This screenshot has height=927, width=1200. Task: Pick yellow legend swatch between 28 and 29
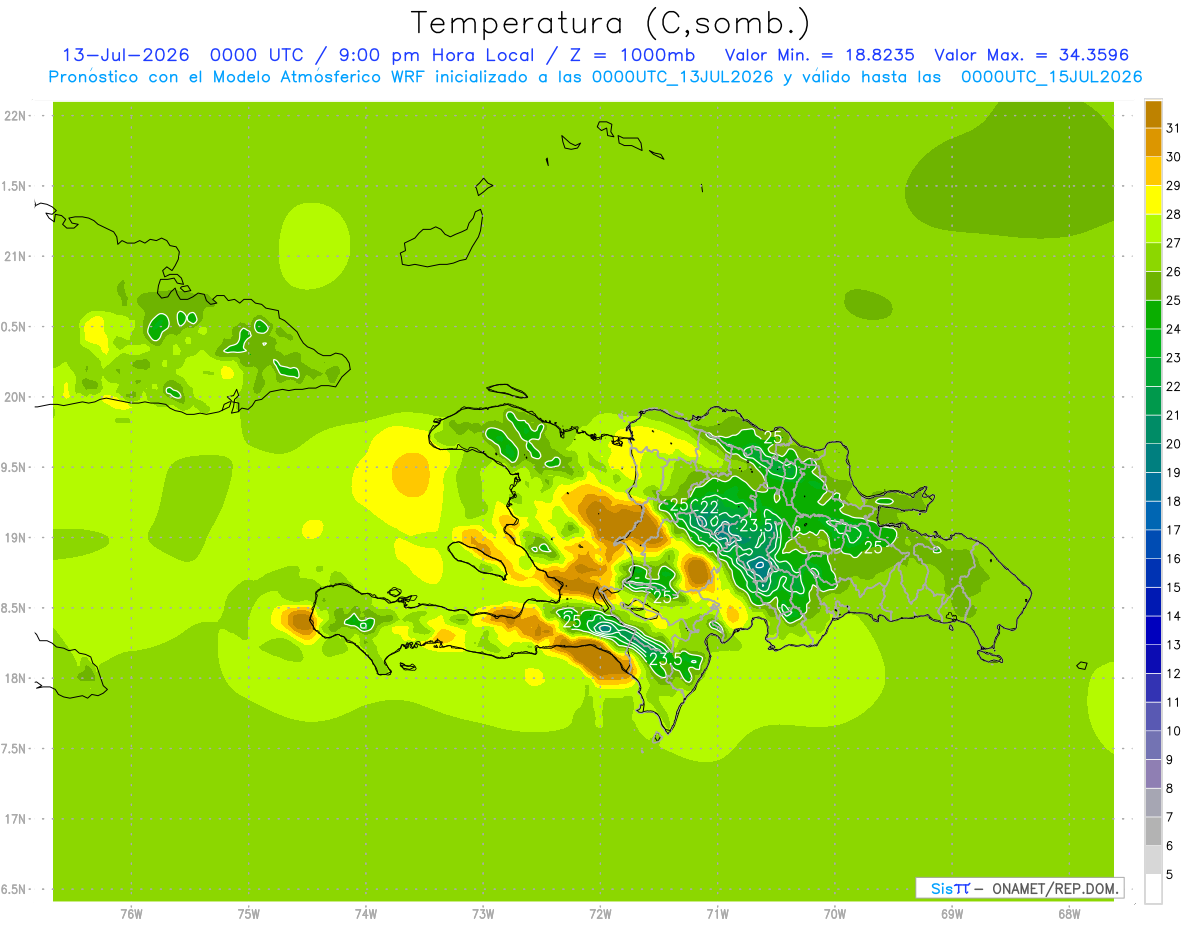click(1153, 200)
